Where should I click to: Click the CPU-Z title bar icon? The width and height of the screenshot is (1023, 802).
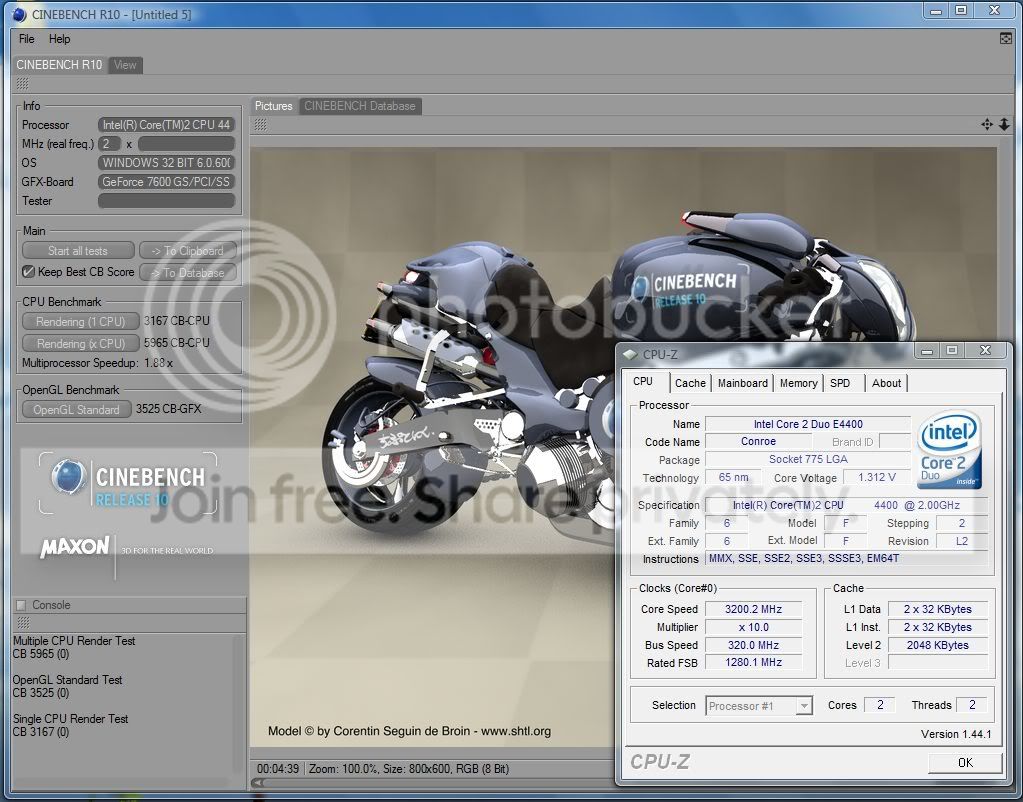[x=630, y=354]
